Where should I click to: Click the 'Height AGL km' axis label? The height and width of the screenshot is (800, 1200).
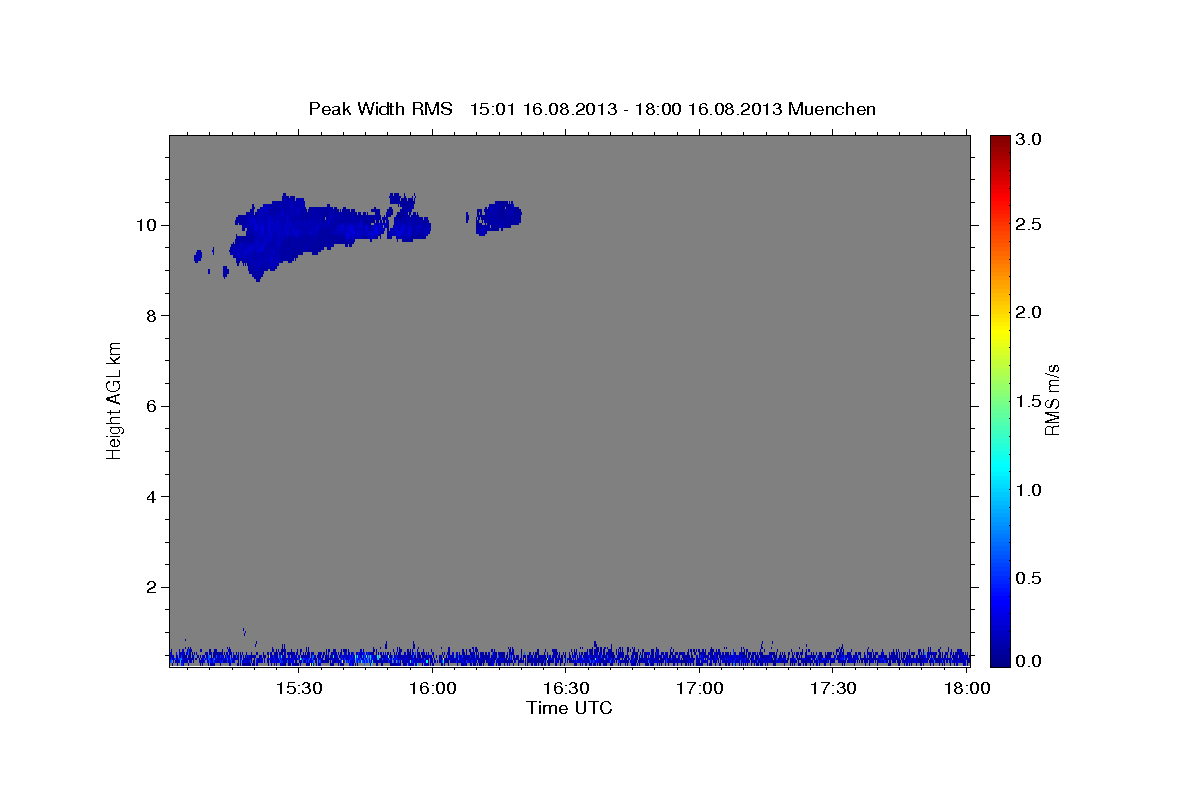pos(115,399)
